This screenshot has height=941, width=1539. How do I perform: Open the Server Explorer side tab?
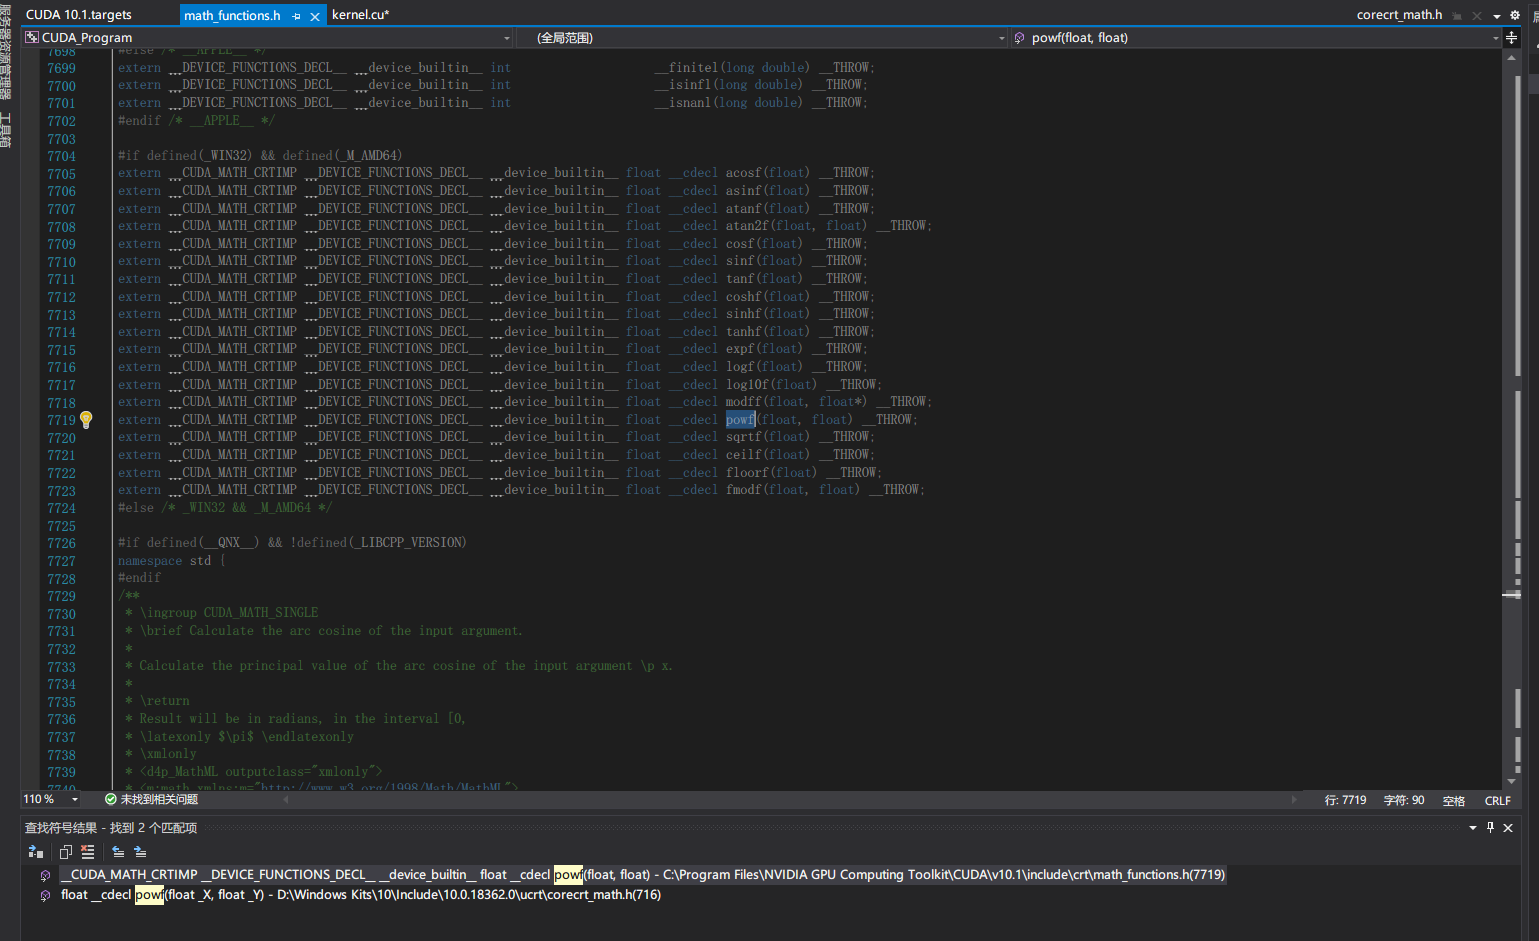pyautogui.click(x=5, y=52)
